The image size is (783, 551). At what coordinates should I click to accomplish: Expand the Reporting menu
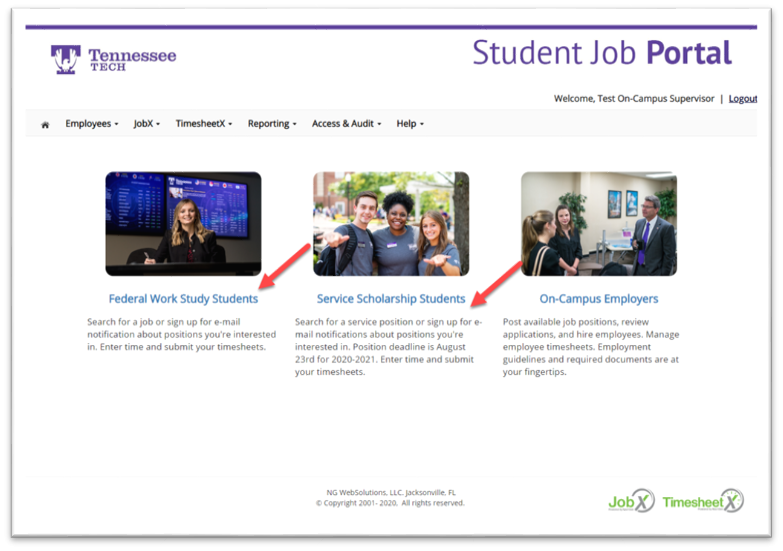272,124
